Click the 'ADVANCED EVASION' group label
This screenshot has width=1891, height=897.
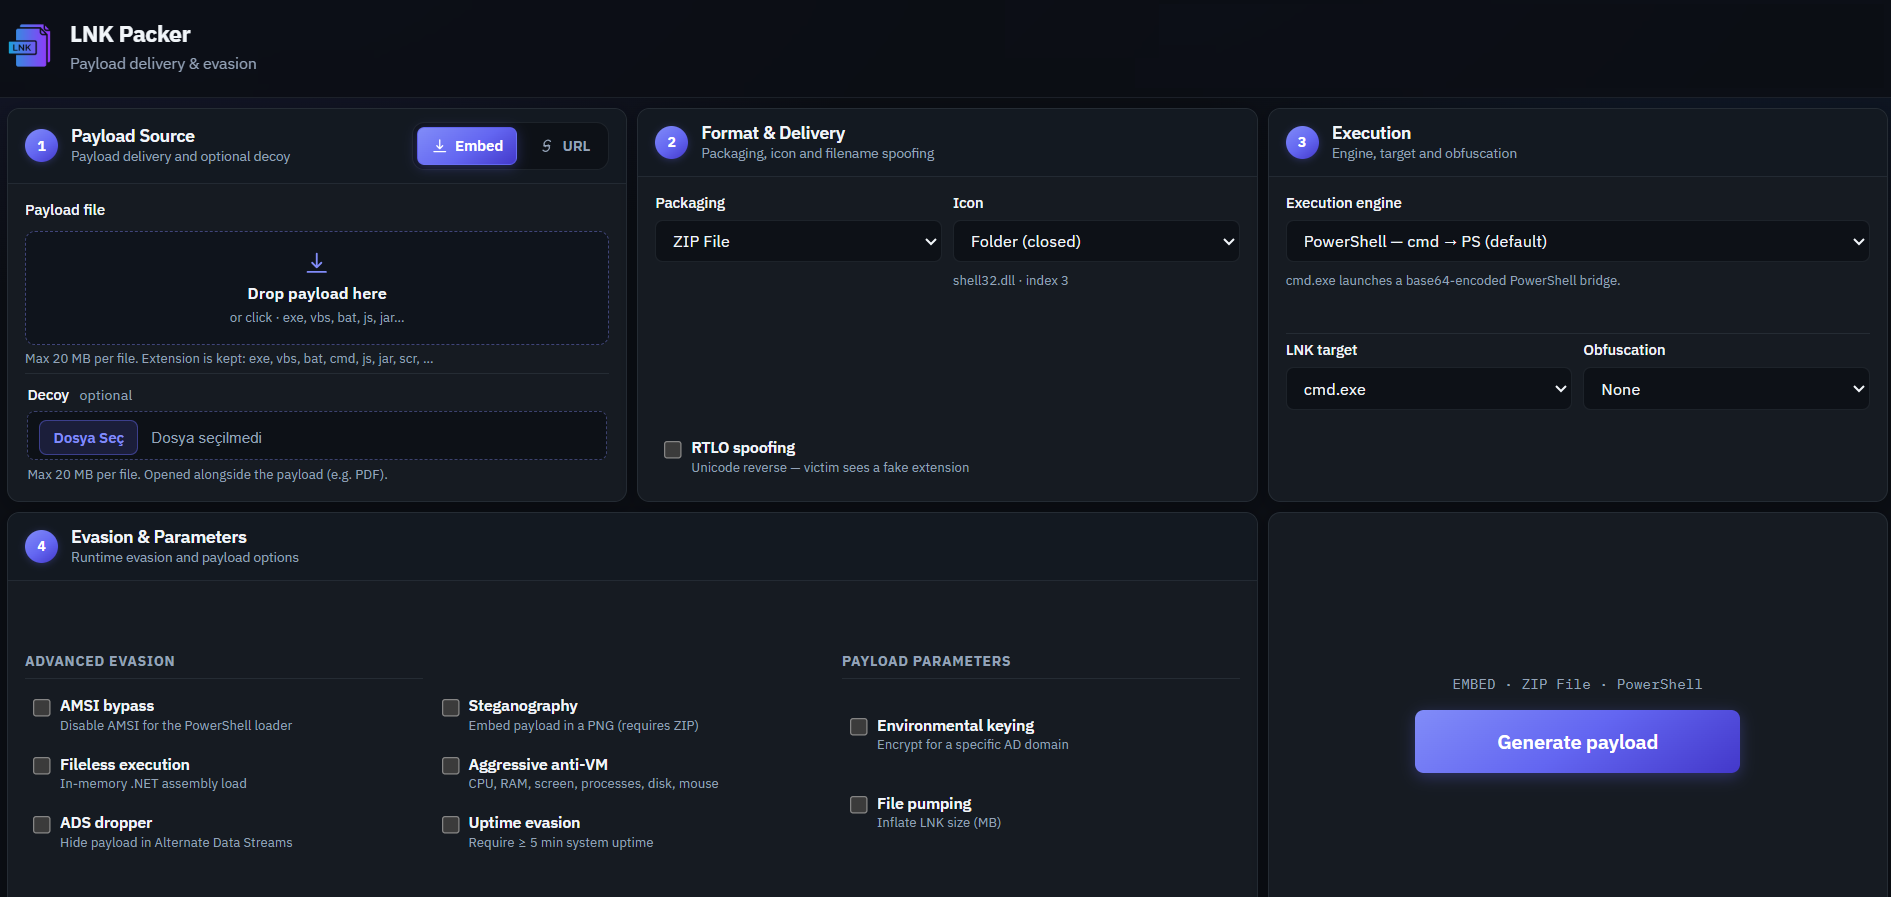(x=100, y=661)
